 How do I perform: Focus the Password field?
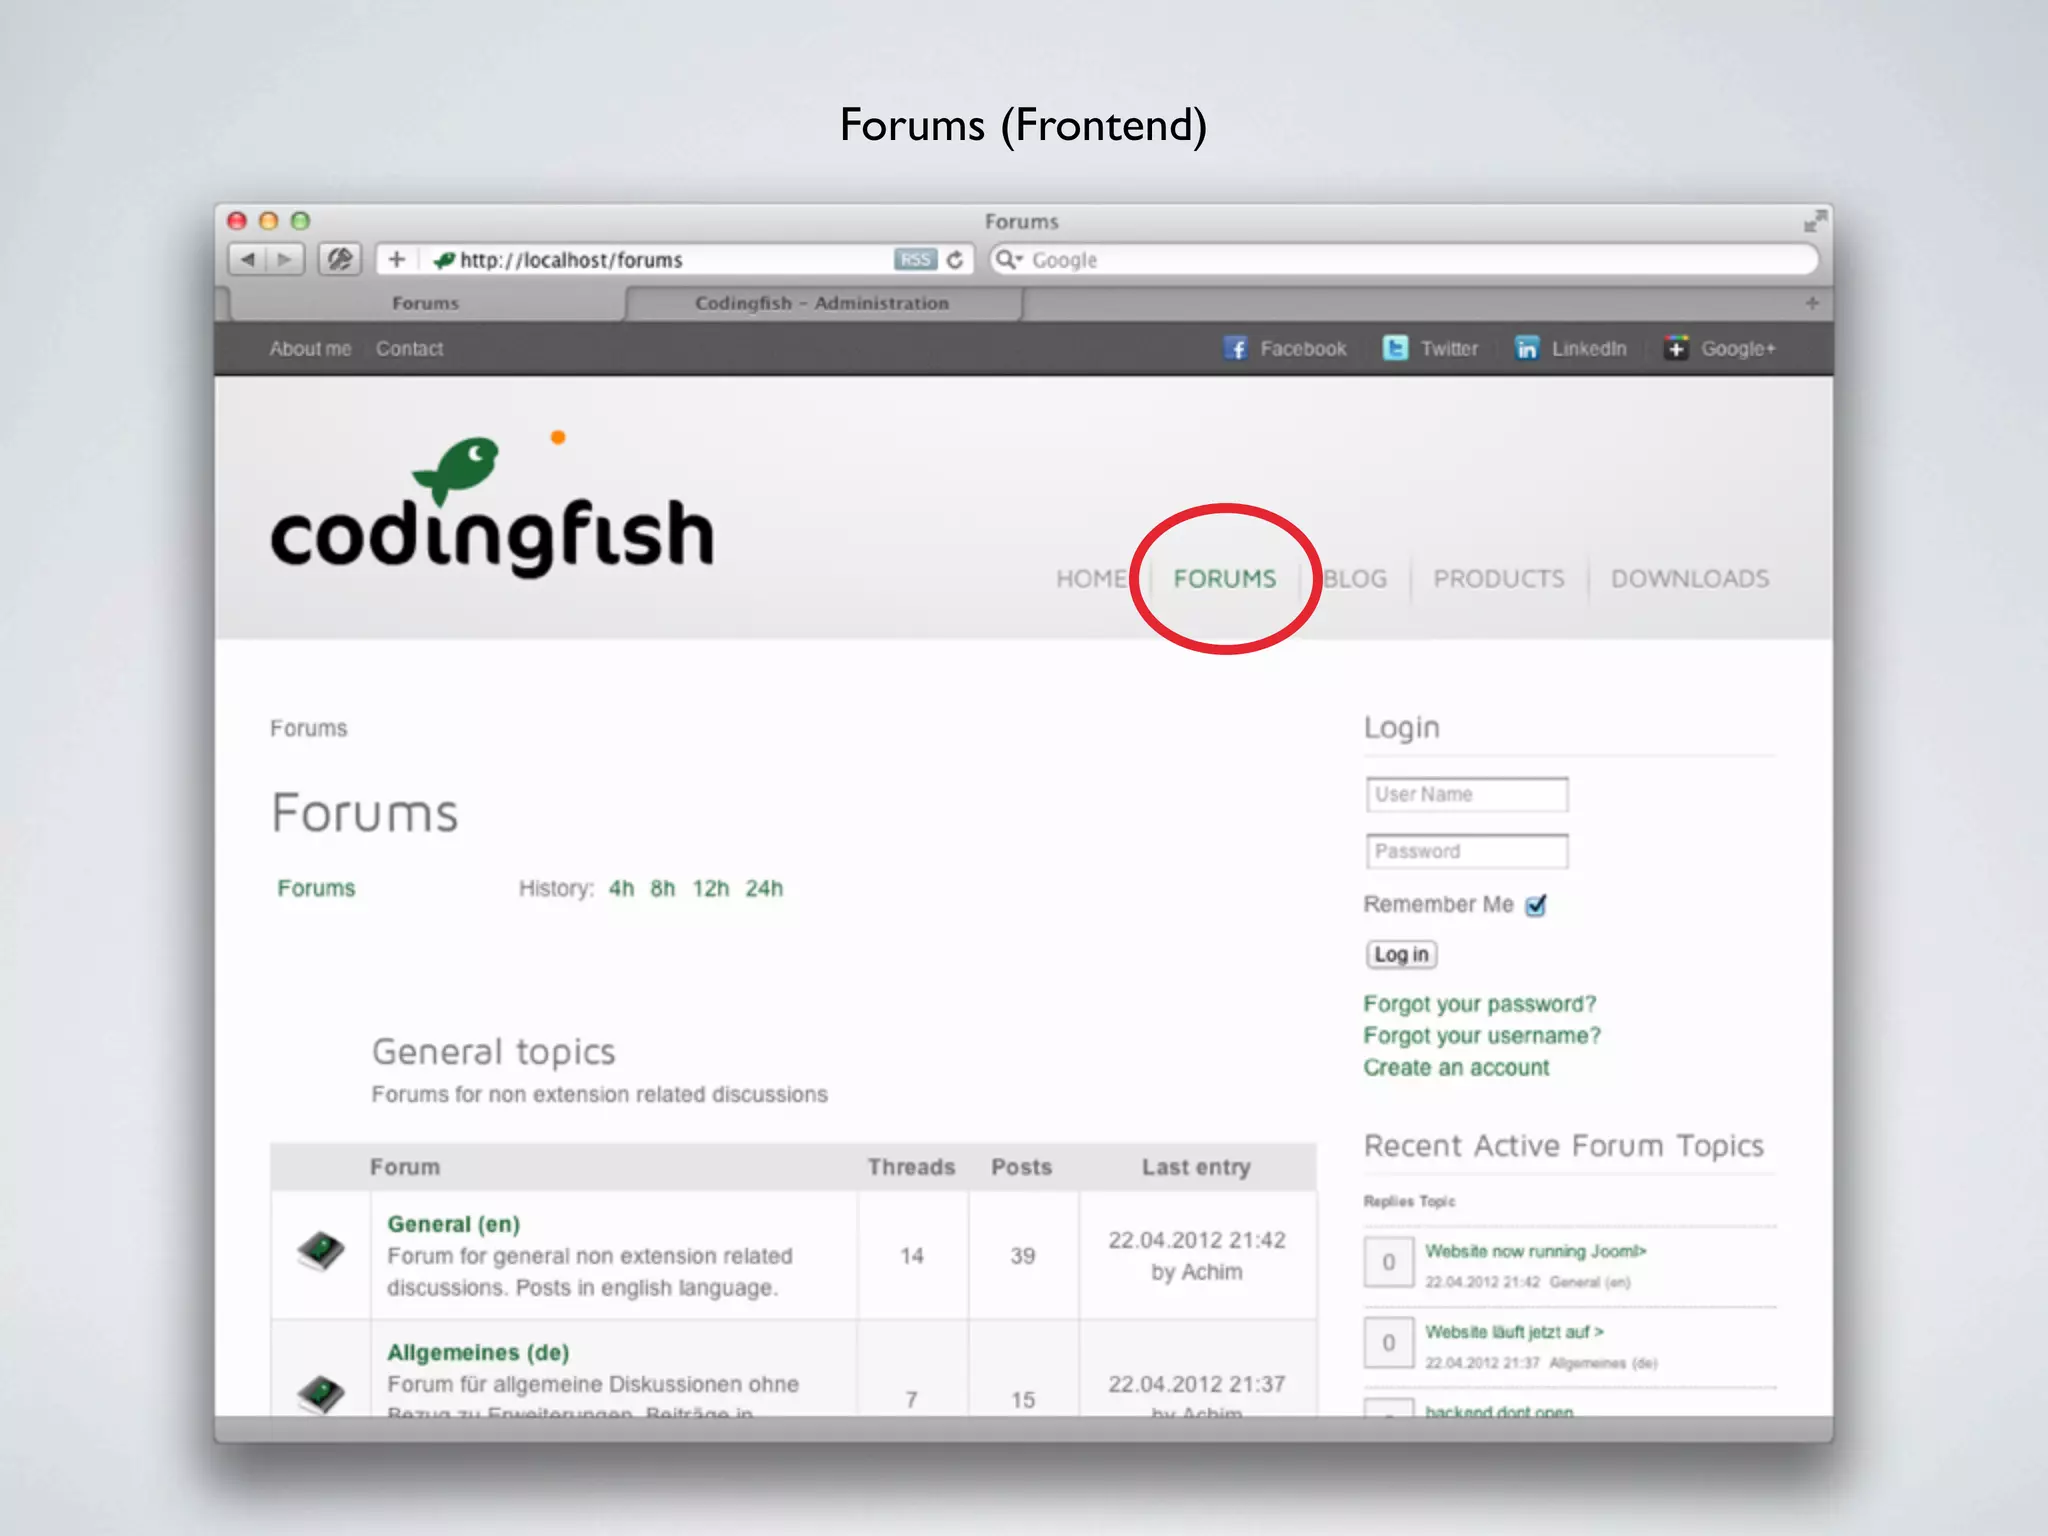click(1467, 852)
